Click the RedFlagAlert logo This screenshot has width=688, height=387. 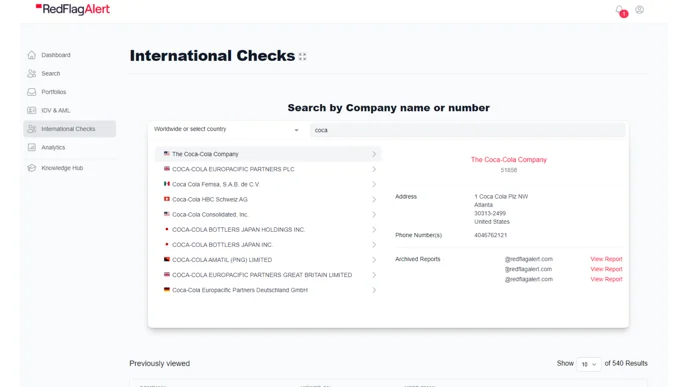pos(73,9)
